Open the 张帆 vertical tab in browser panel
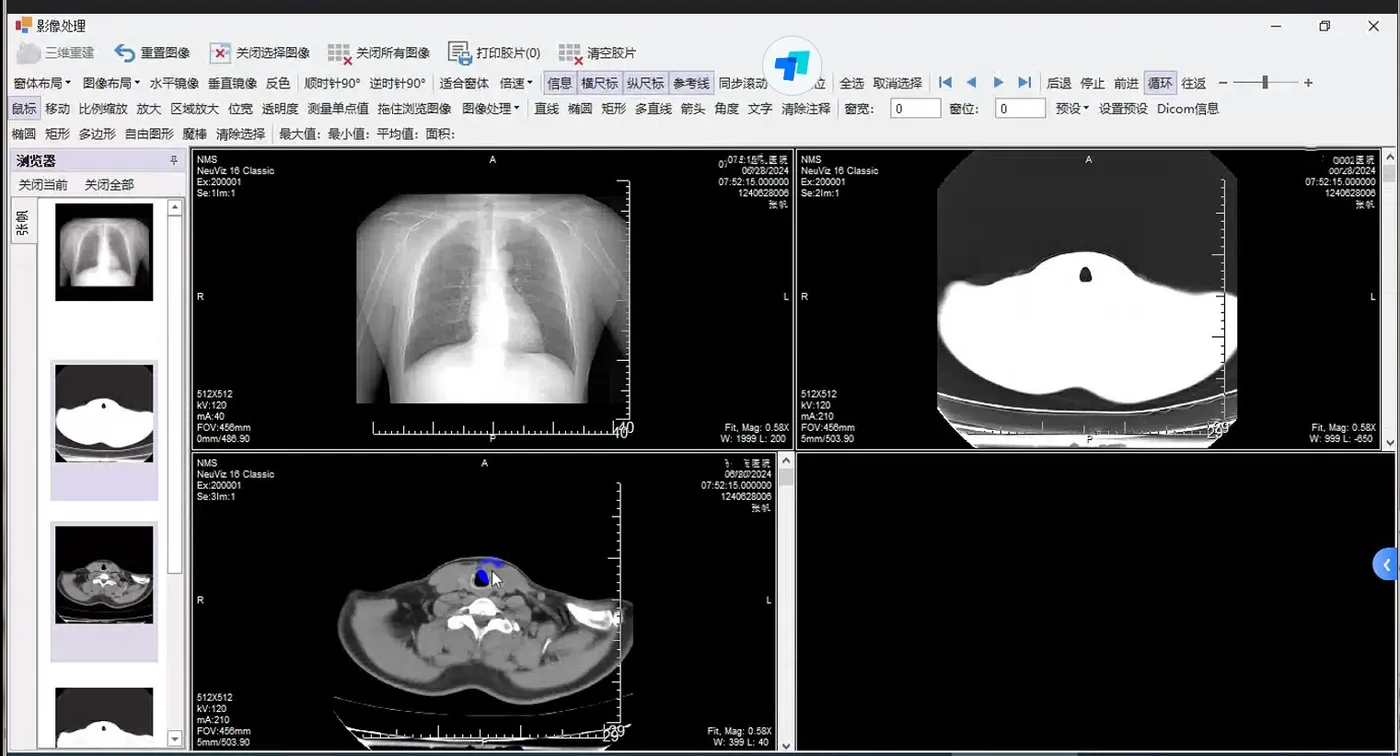The image size is (1400, 756). click(x=23, y=222)
